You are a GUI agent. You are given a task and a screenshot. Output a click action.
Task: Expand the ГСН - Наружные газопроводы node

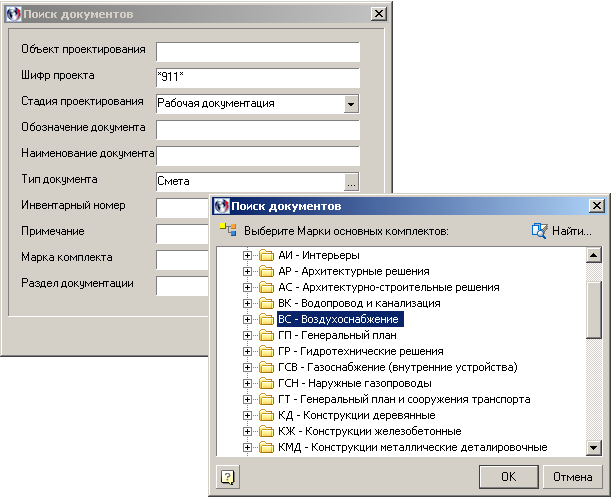[247, 383]
